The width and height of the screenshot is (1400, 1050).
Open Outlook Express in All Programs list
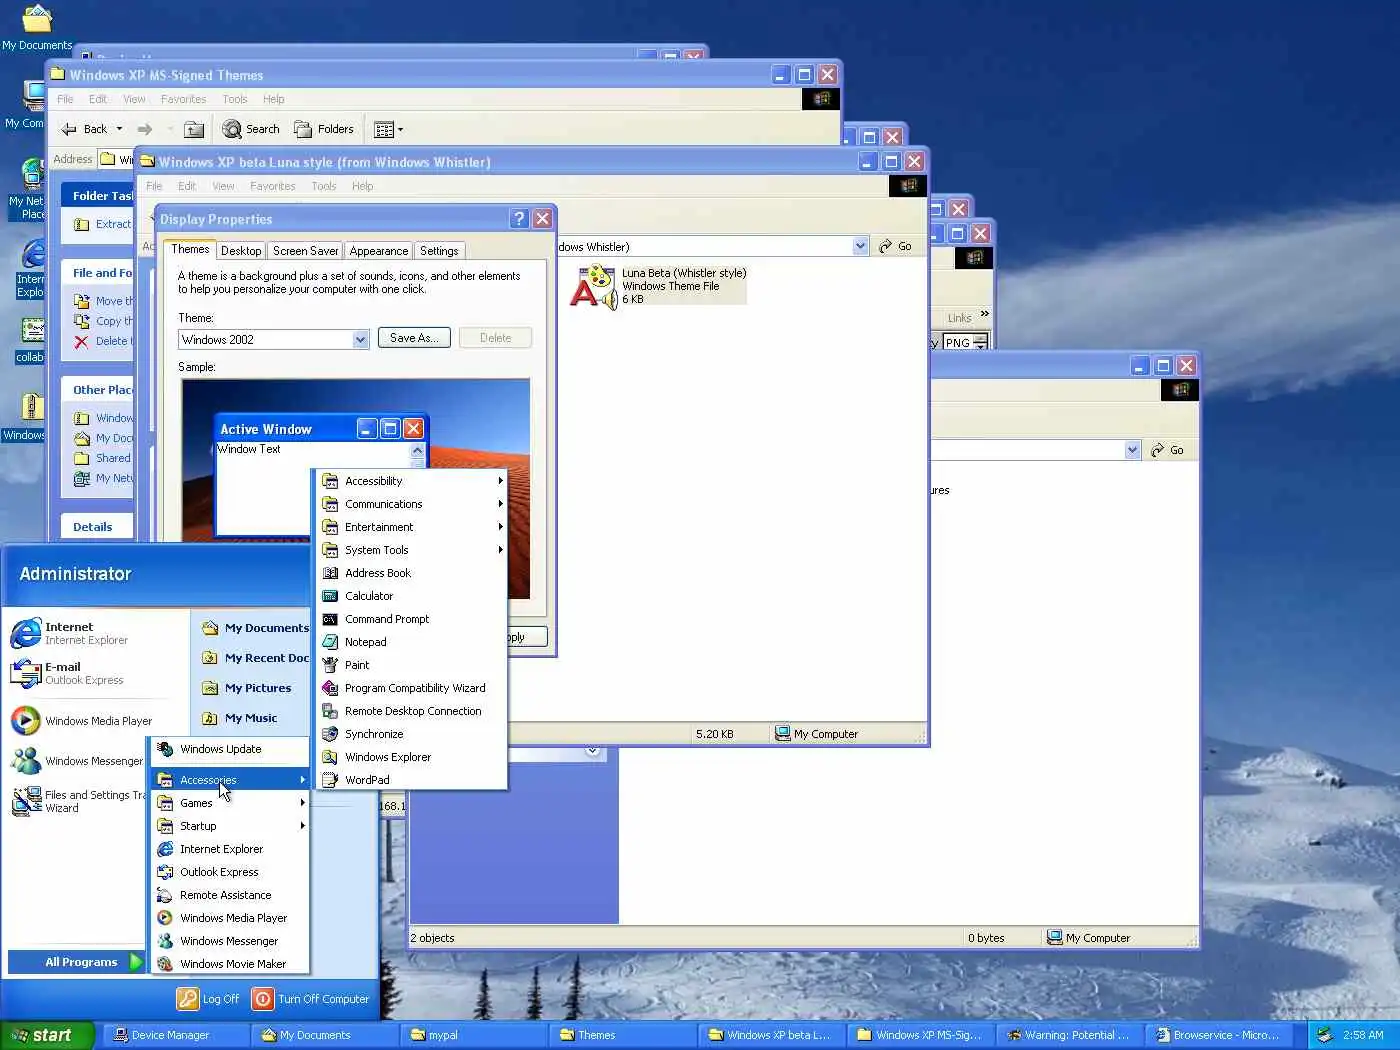tap(230, 872)
